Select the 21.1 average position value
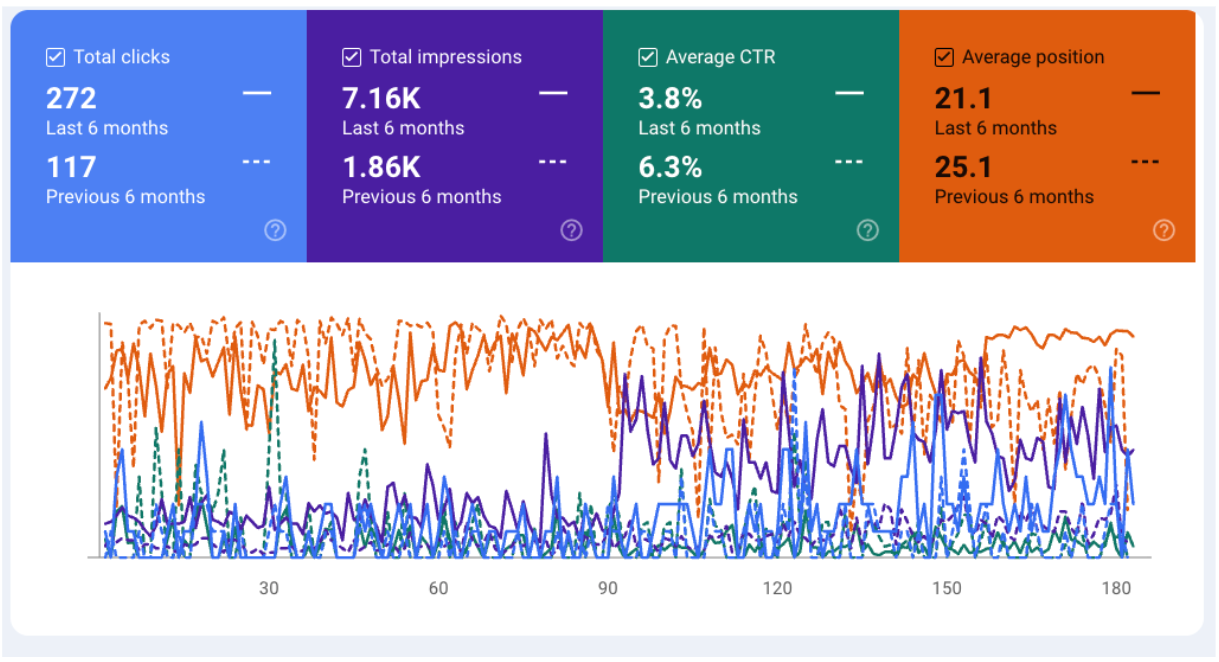This screenshot has width=1219, height=662. [x=963, y=98]
